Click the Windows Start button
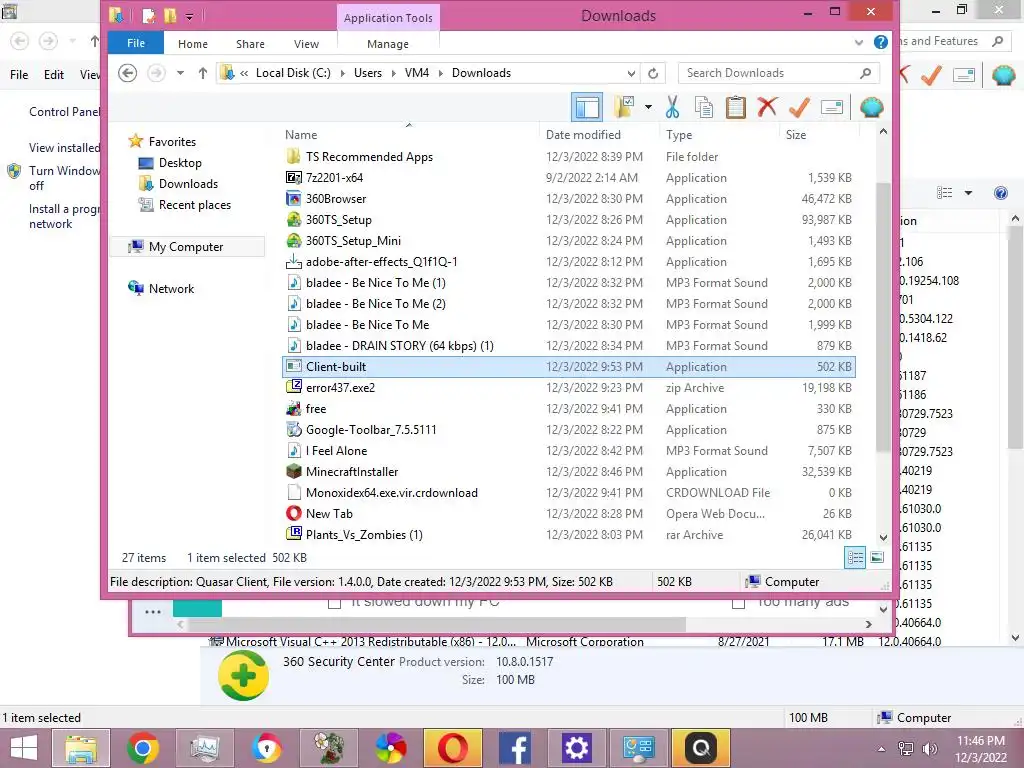 (24, 748)
